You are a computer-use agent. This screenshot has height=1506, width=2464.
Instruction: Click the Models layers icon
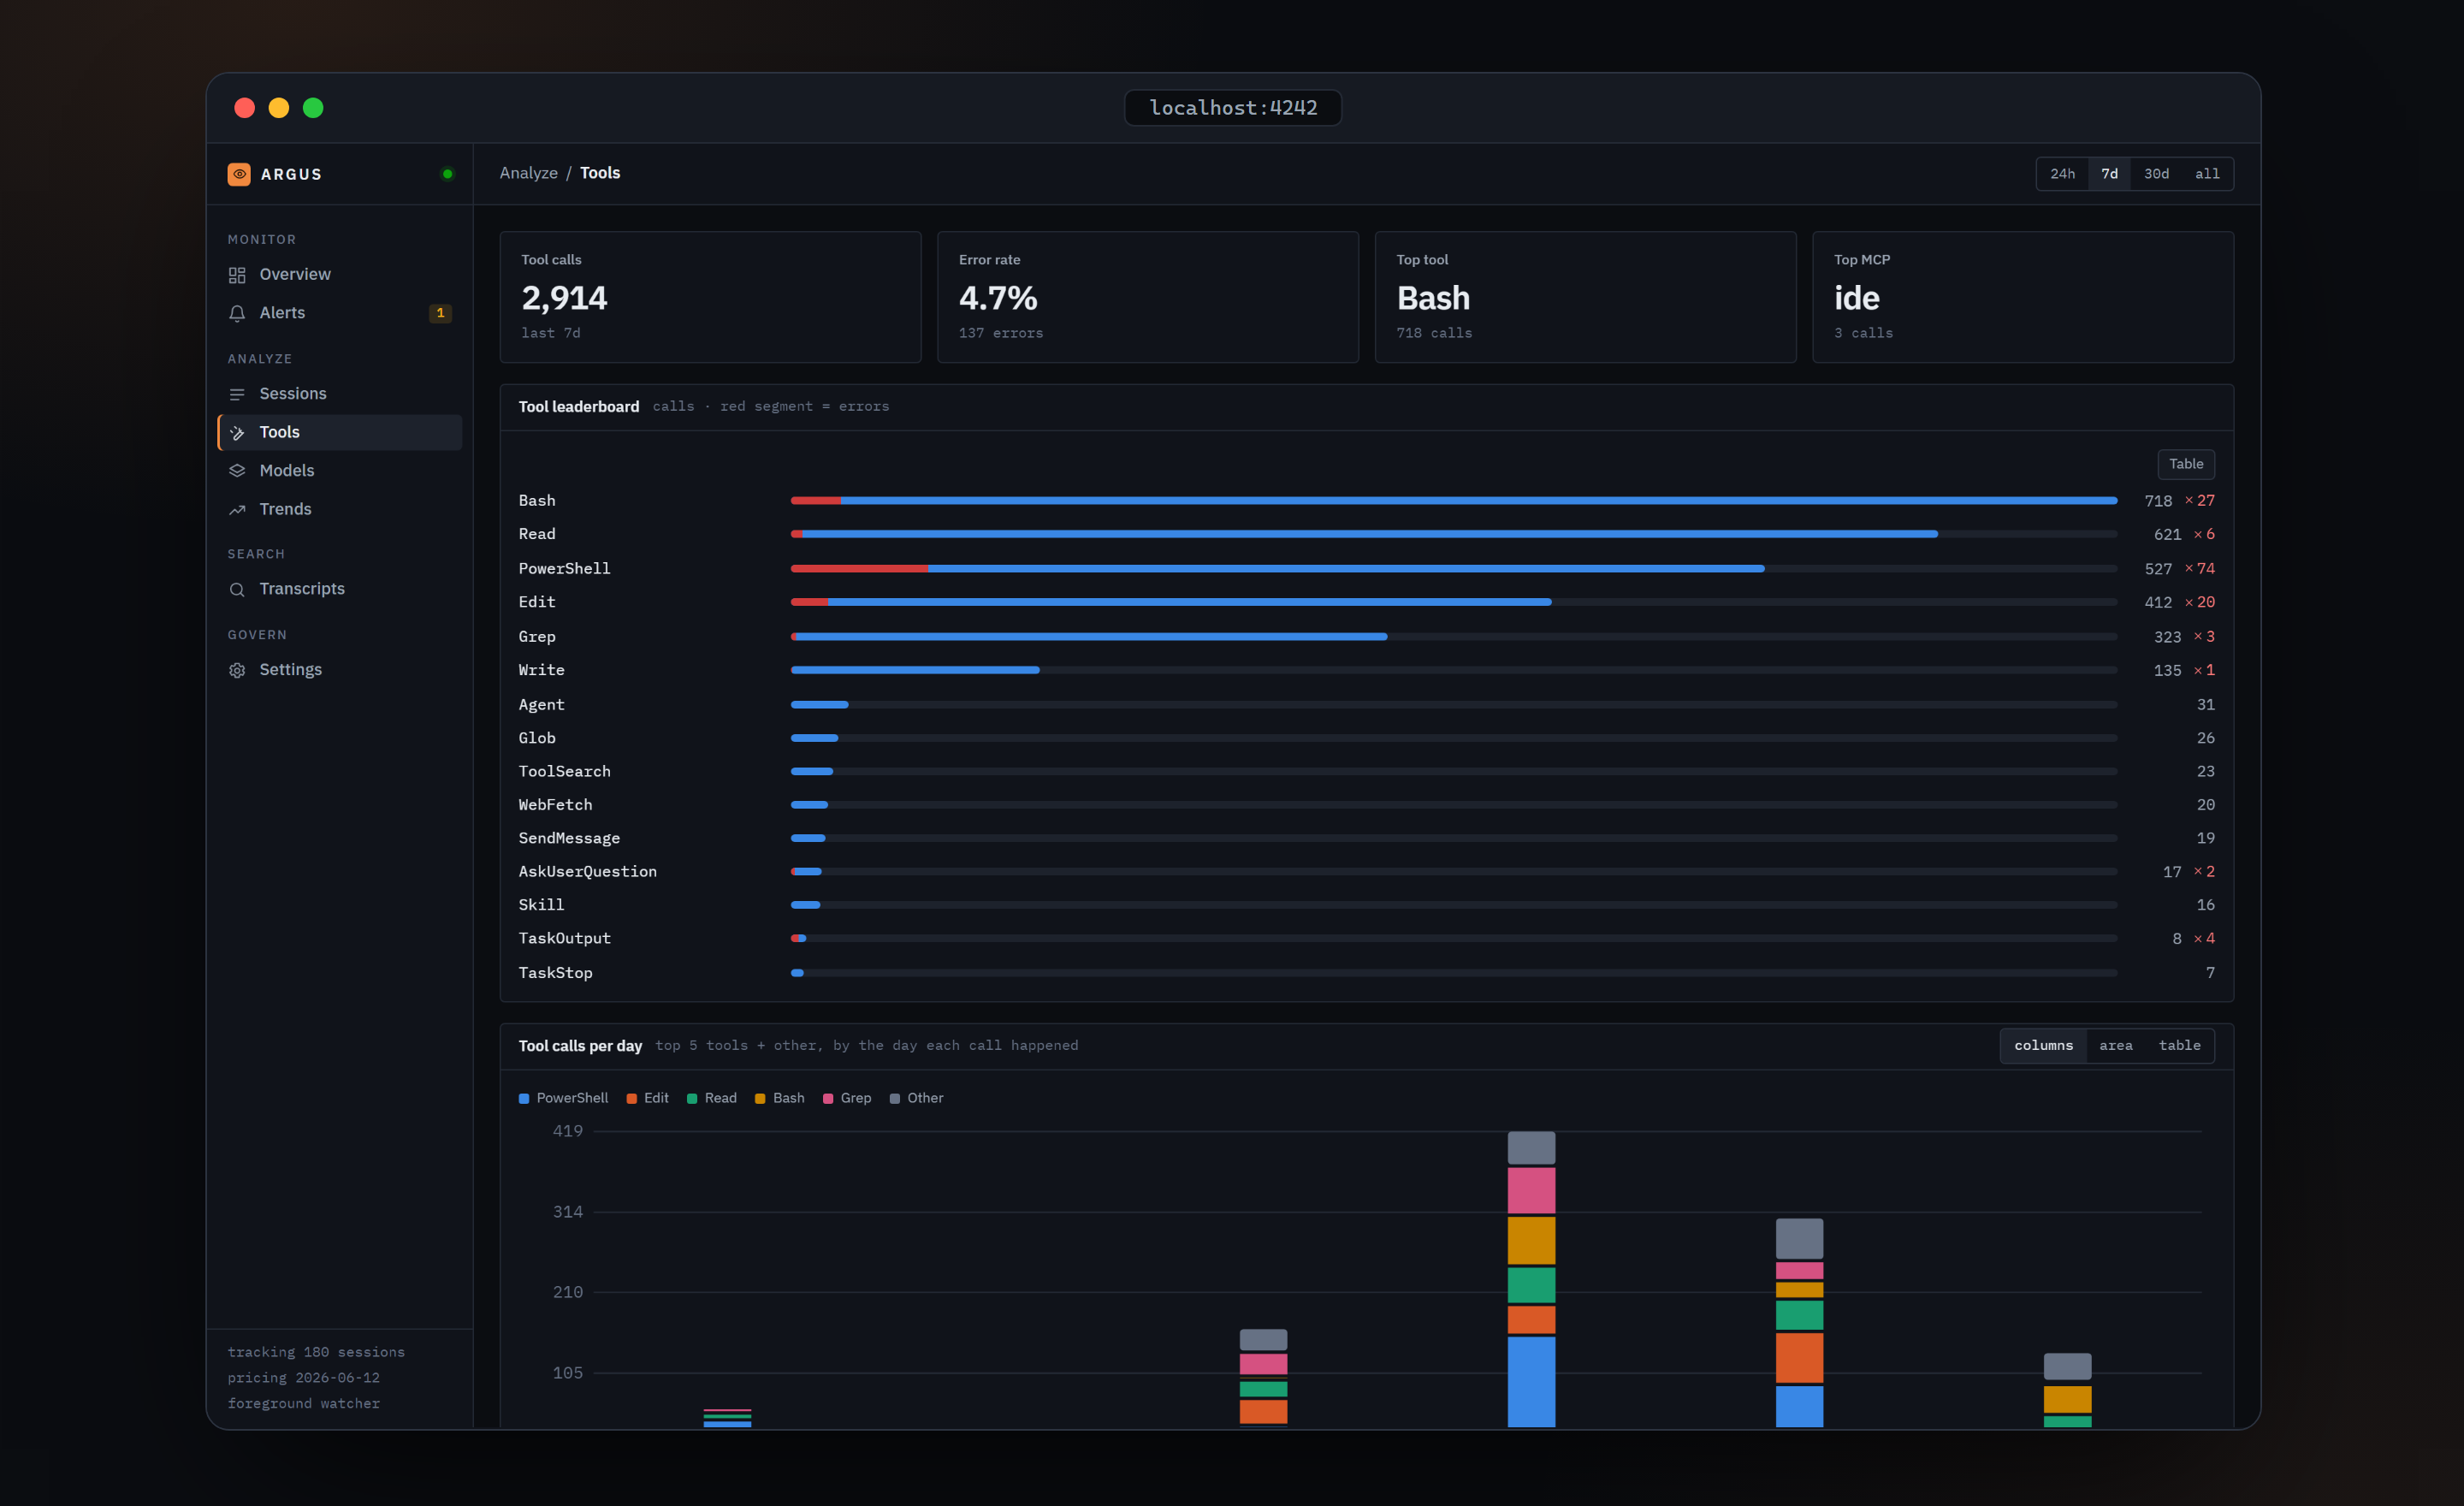pos(237,471)
